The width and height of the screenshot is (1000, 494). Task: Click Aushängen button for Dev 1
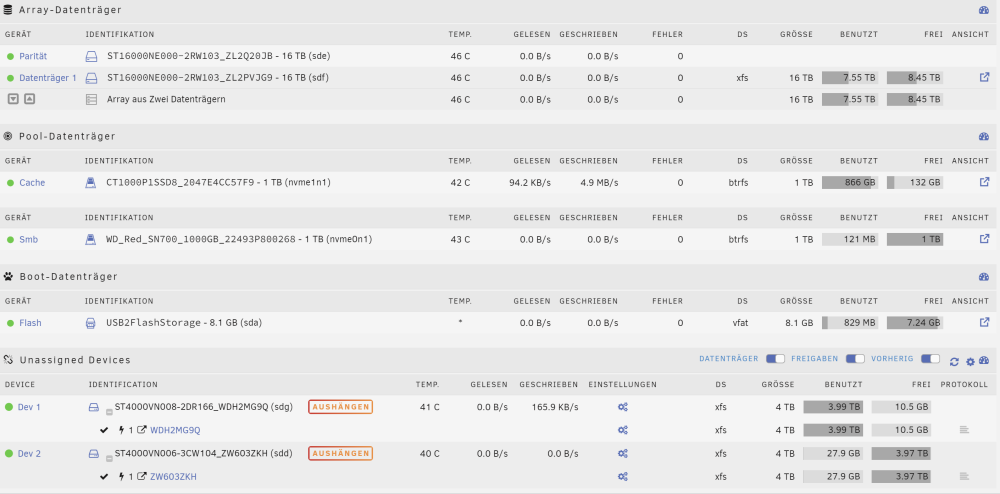click(341, 407)
